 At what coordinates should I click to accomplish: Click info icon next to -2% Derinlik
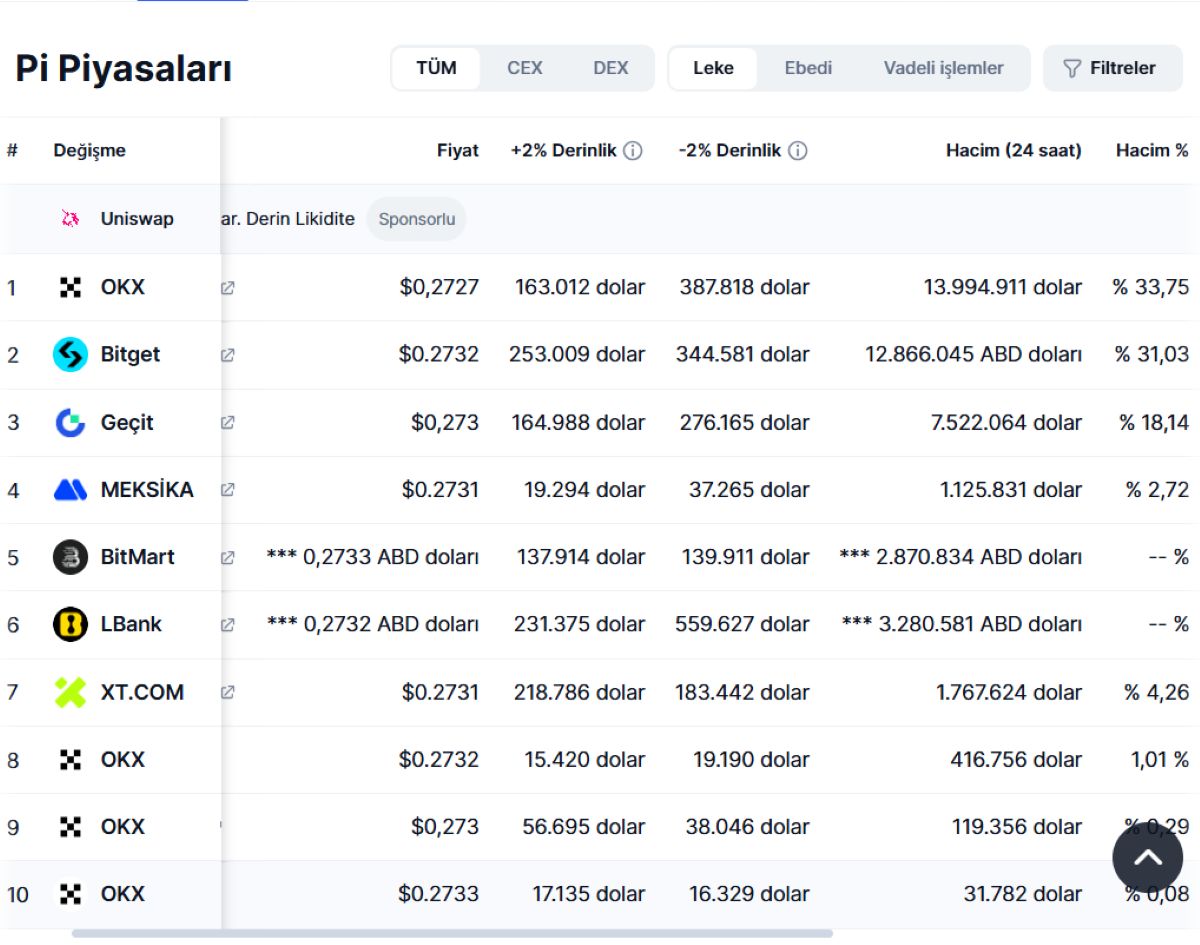pyautogui.click(x=797, y=151)
